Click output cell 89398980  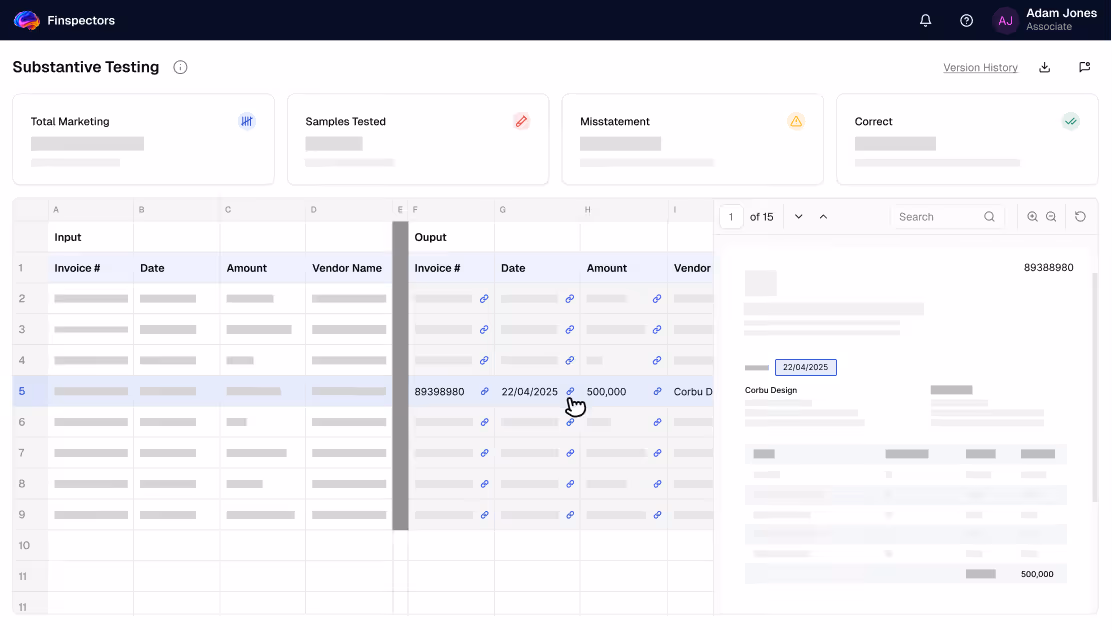[440, 392]
